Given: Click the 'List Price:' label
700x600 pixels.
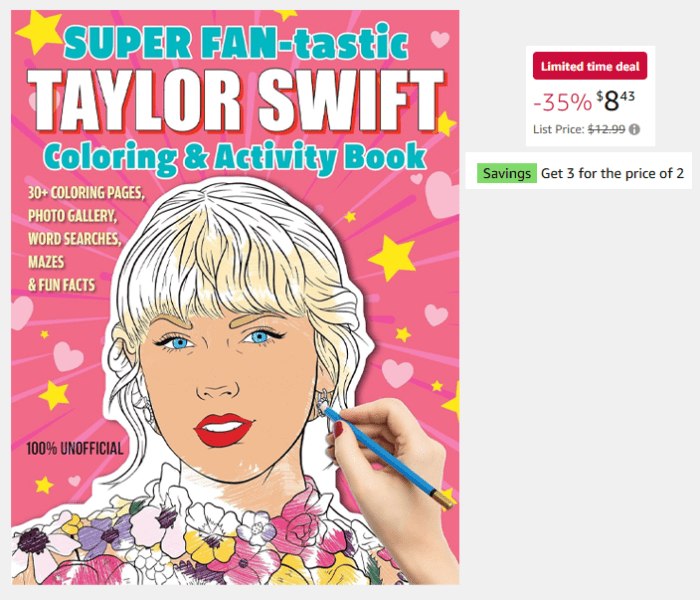Looking at the screenshot, I should [558, 129].
